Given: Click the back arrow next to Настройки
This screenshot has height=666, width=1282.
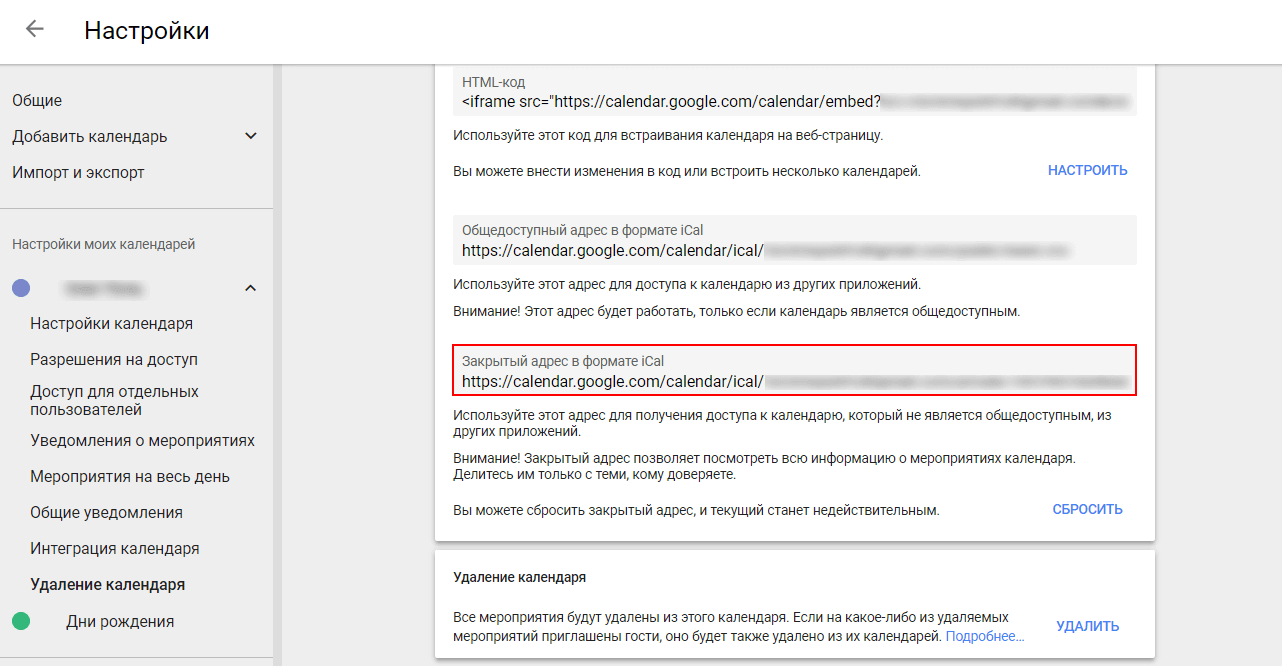Looking at the screenshot, I should tap(35, 29).
